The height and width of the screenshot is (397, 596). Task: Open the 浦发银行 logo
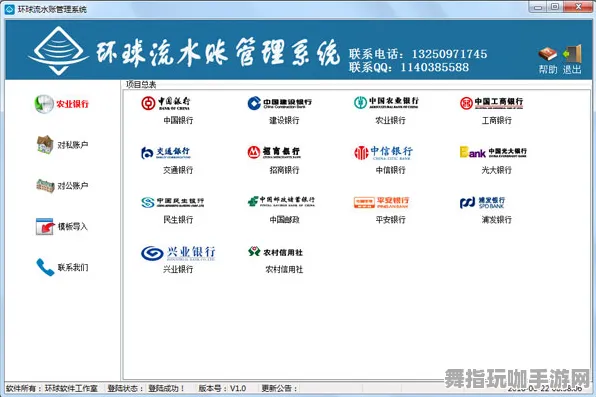tap(482, 202)
